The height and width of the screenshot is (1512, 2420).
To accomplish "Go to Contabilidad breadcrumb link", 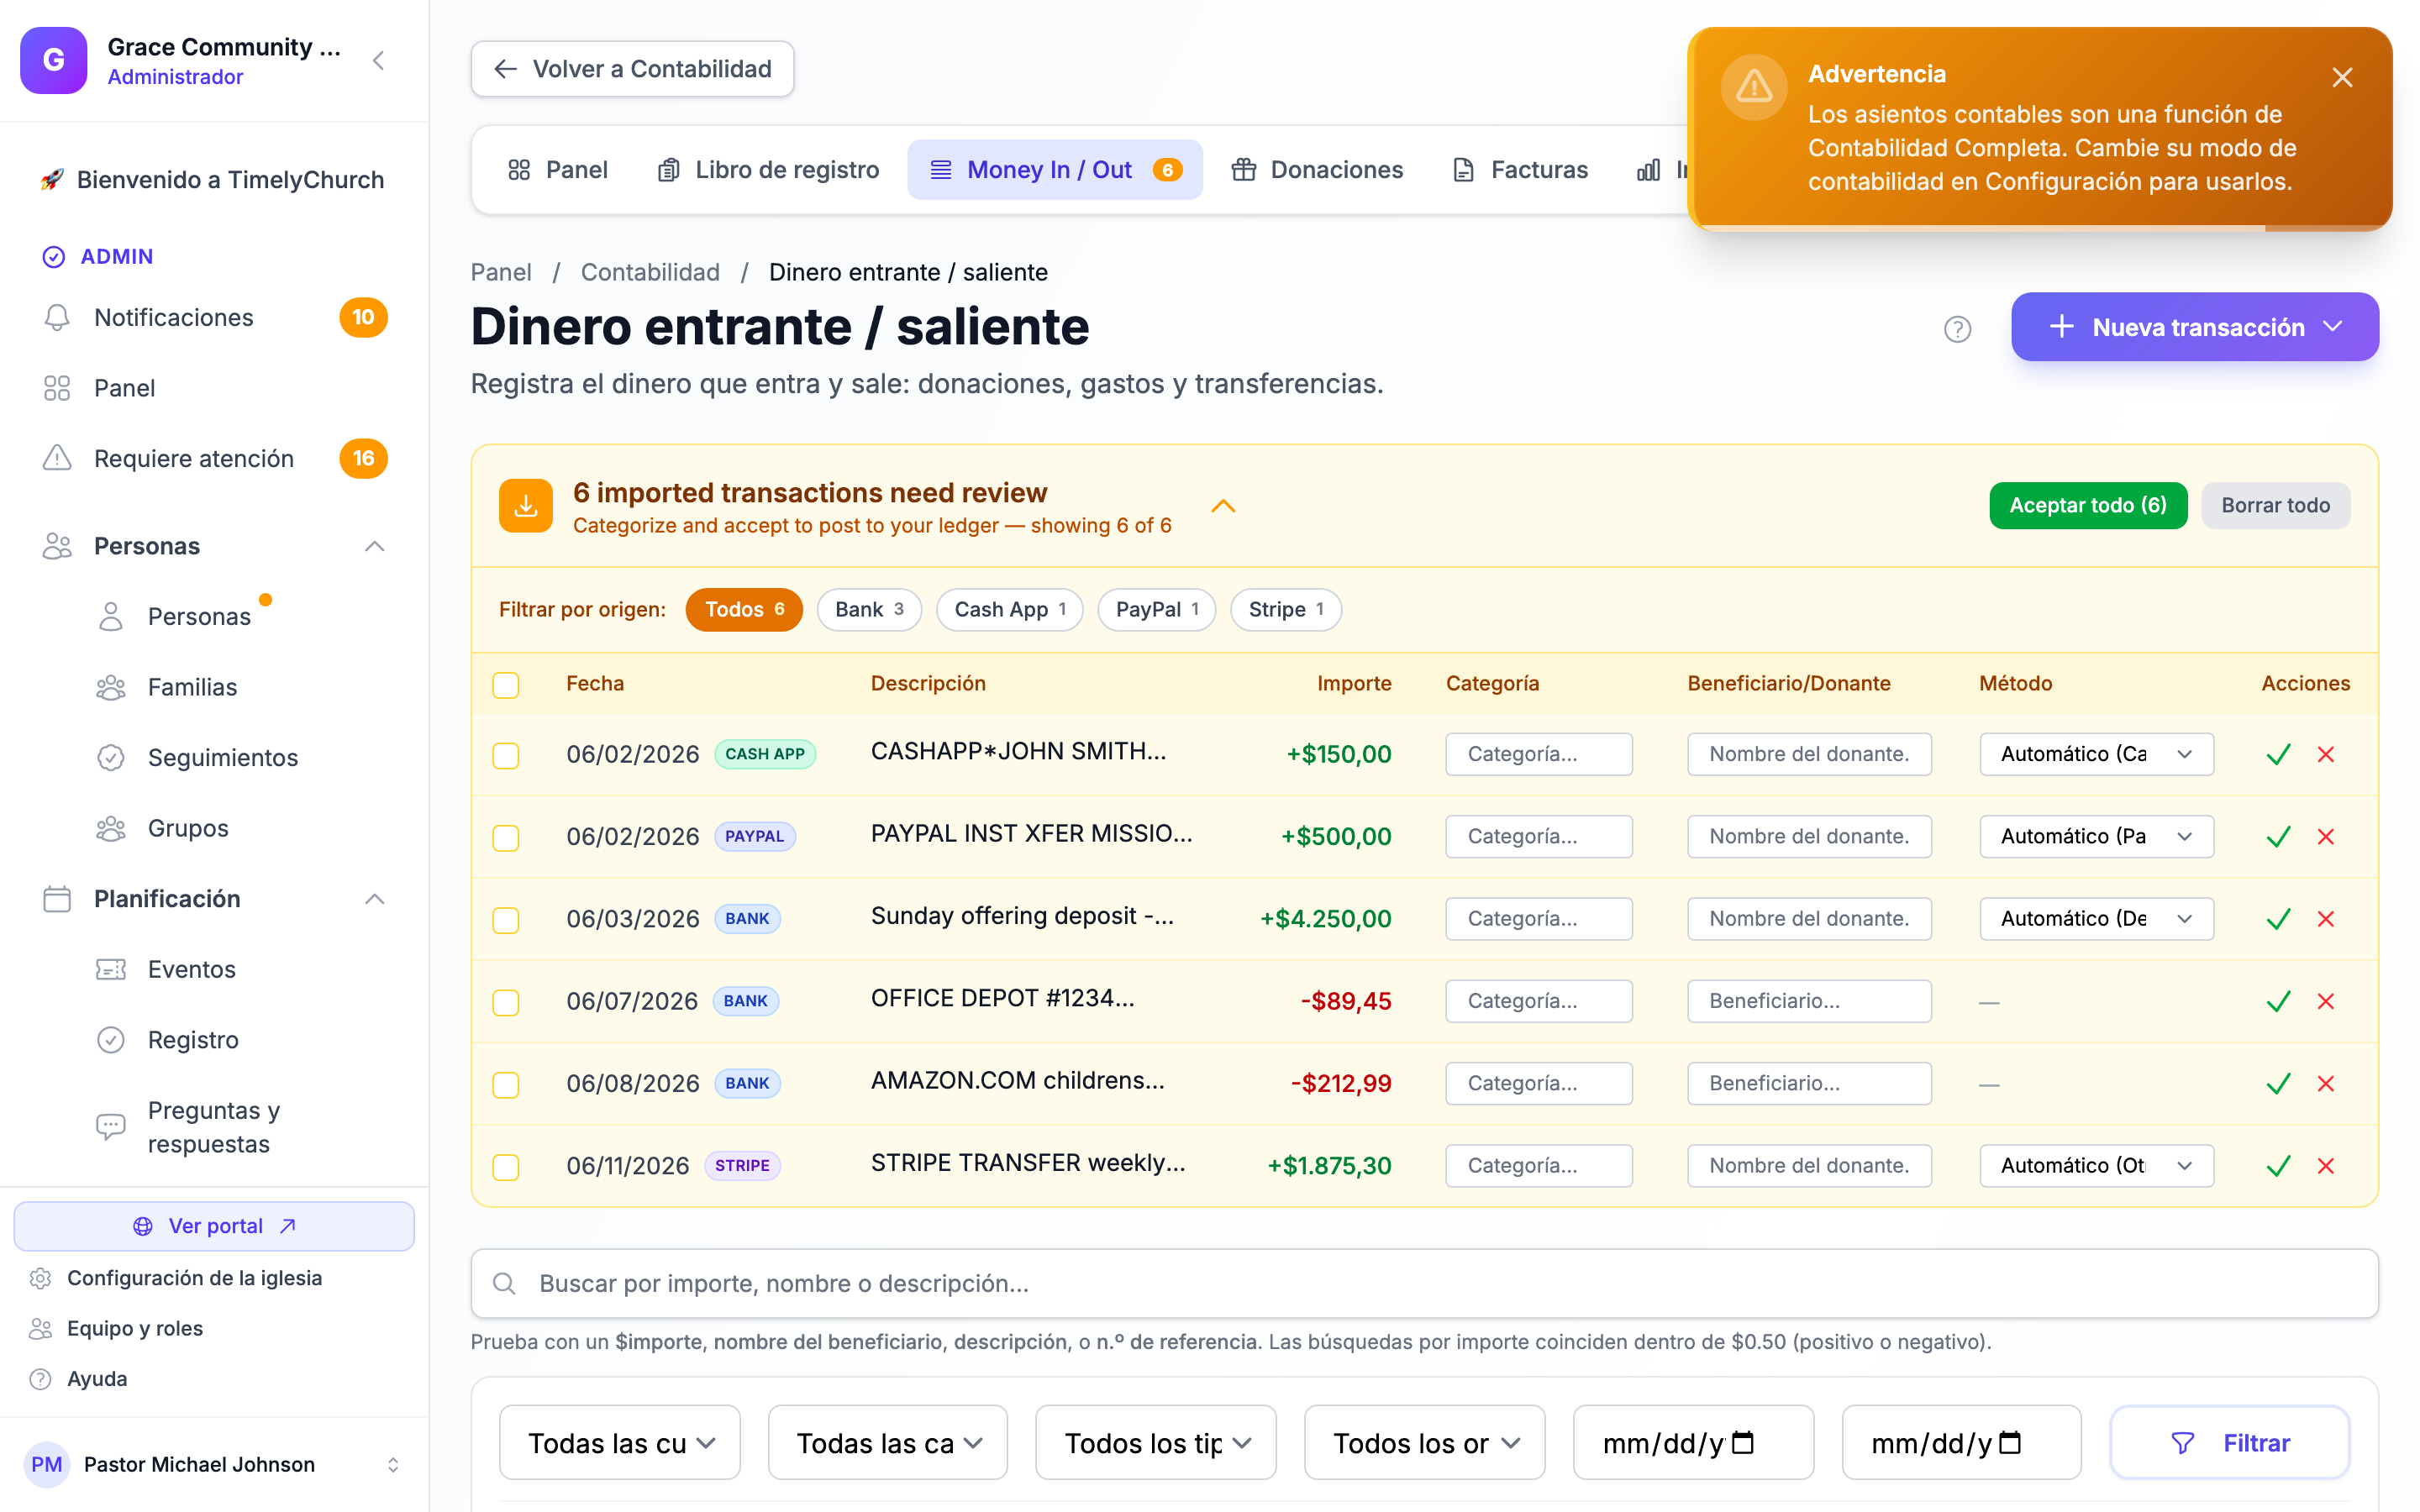I will (x=650, y=272).
